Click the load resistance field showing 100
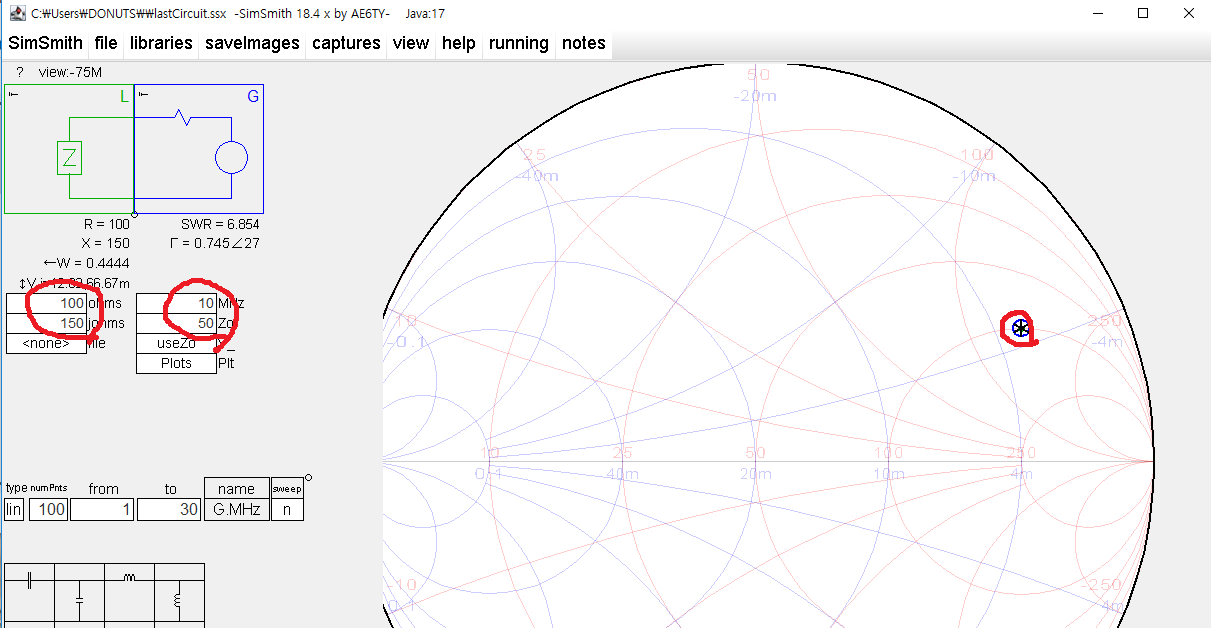This screenshot has height=628, width=1211. pyautogui.click(x=47, y=303)
